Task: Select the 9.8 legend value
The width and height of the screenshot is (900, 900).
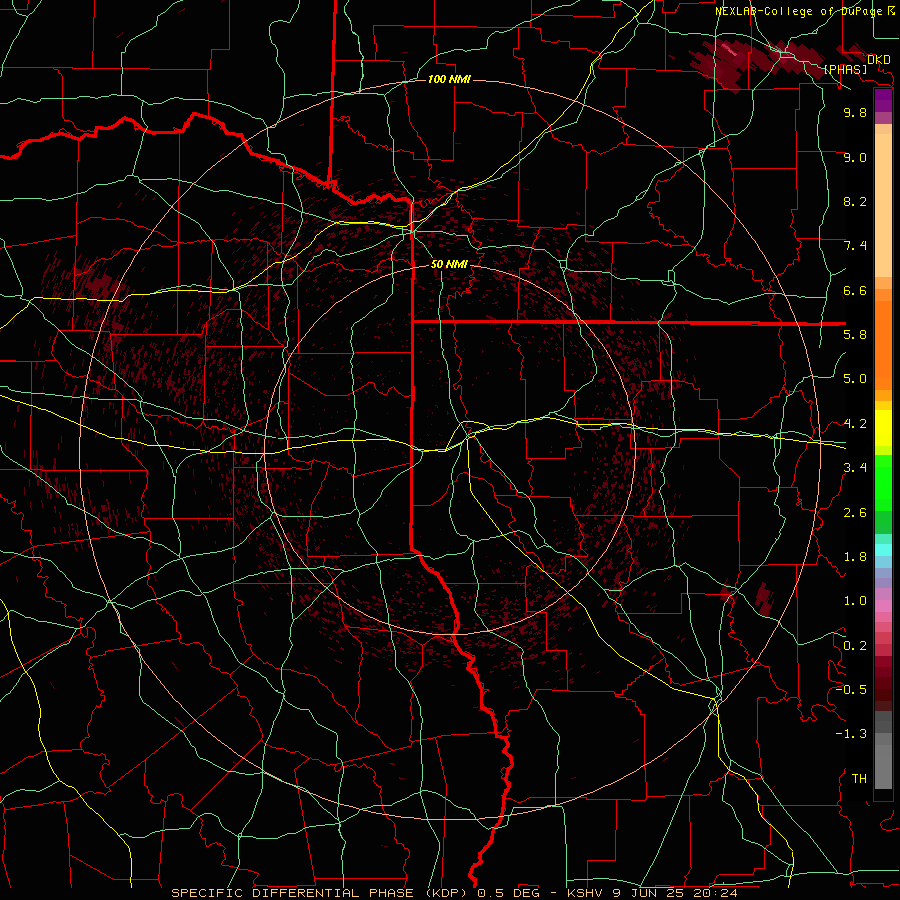Action: tap(855, 112)
